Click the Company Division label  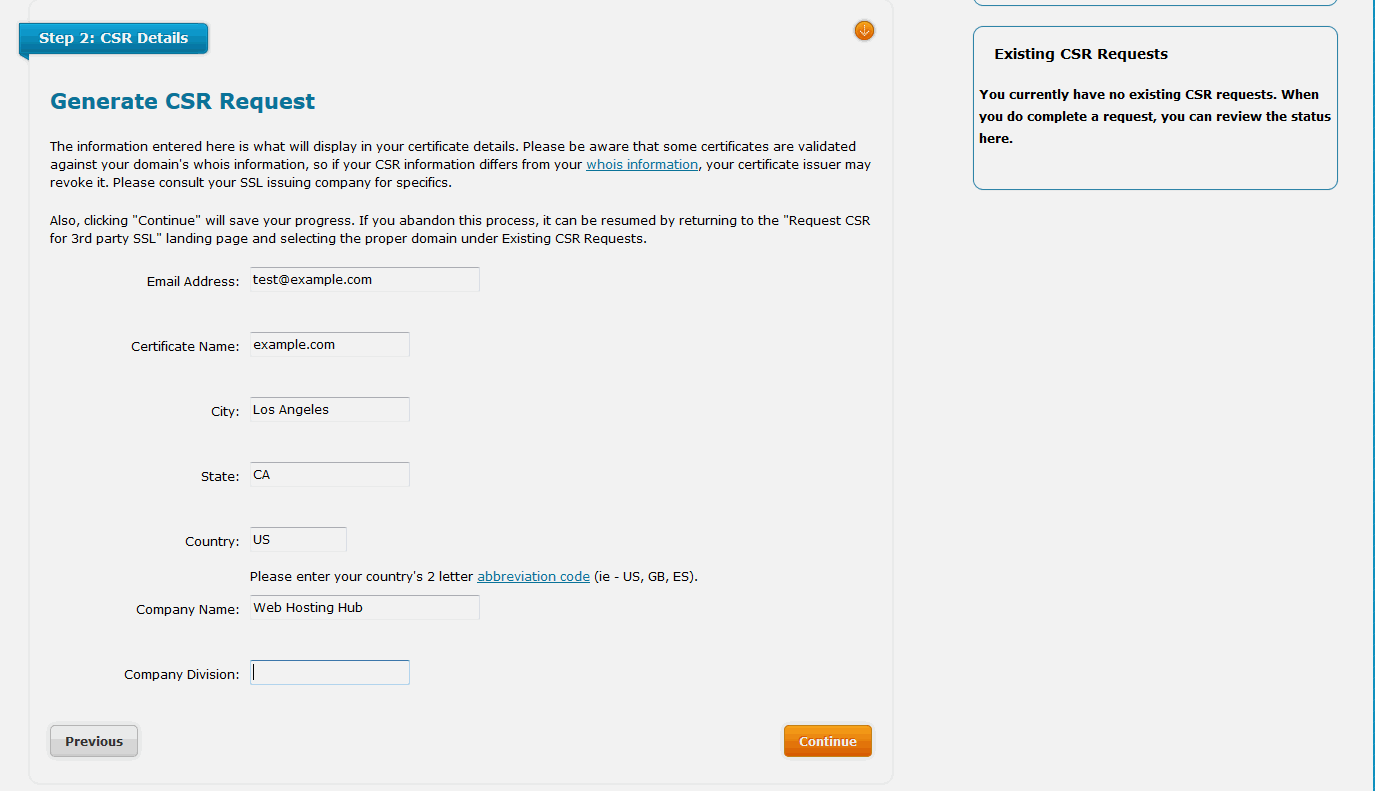(x=181, y=675)
